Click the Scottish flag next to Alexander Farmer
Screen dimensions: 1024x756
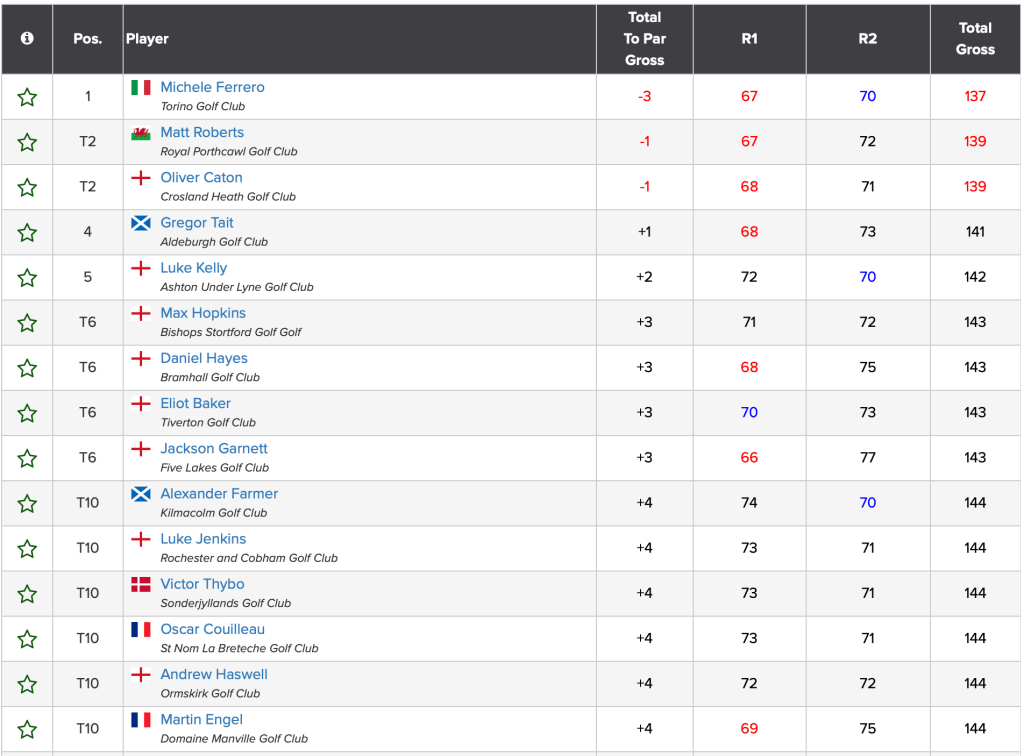click(141, 494)
